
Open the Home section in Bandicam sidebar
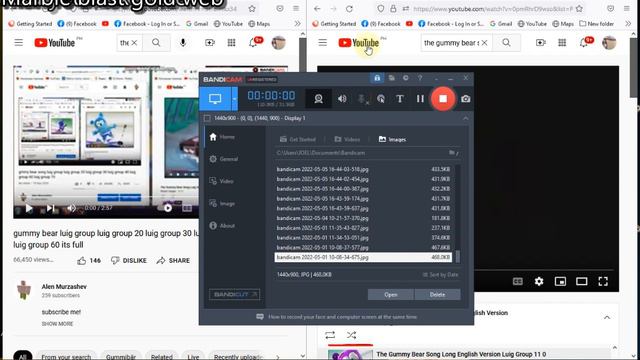pyautogui.click(x=222, y=137)
